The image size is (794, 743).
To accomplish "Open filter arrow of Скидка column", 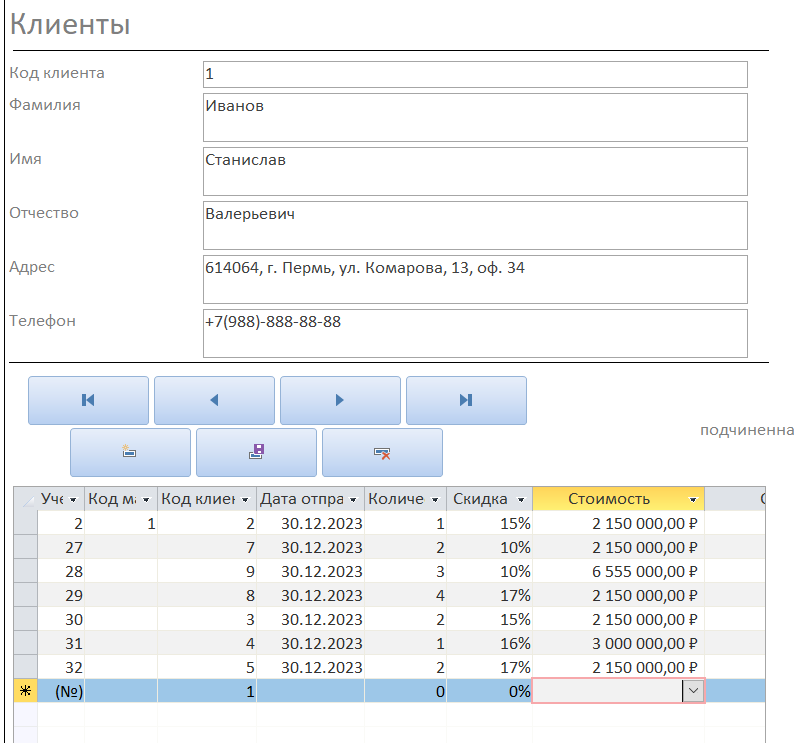I will (521, 500).
